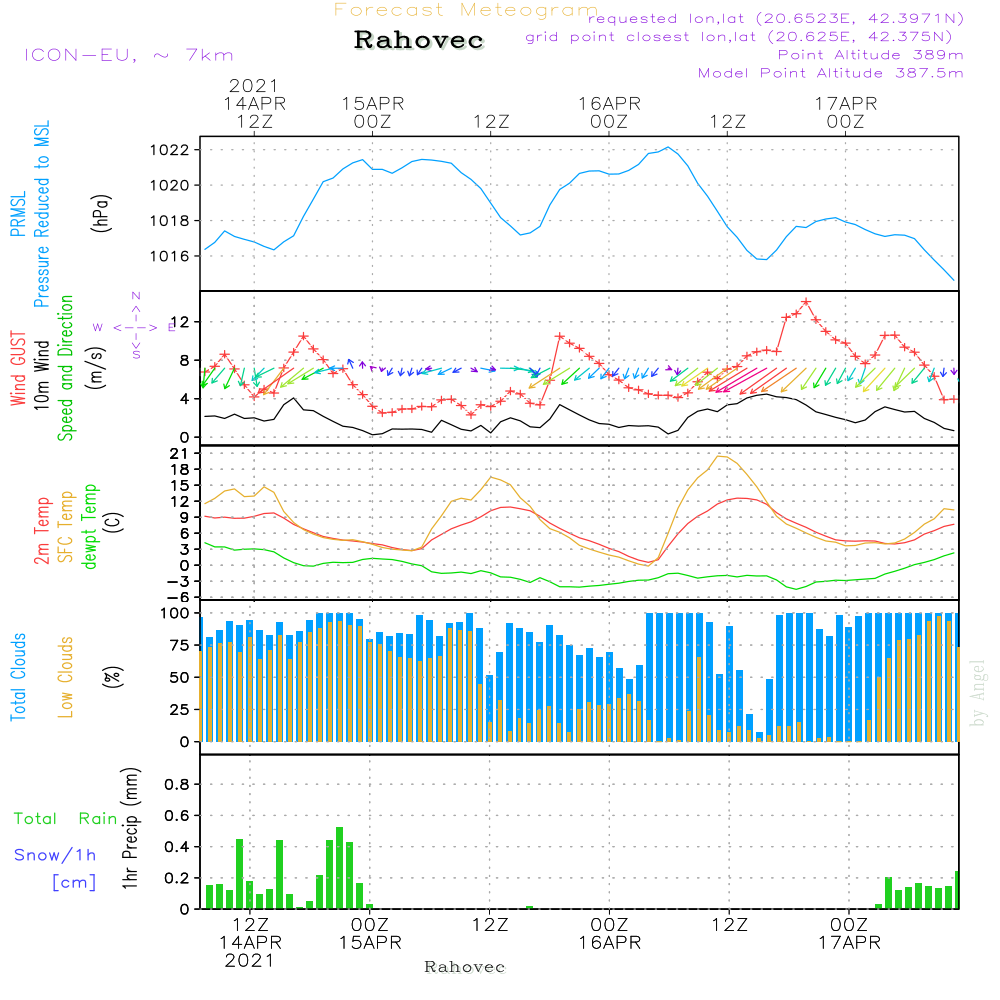The height and width of the screenshot is (1000, 1000).
Task: Click the 18 value on temperature axis
Action: pyautogui.click(x=179, y=470)
